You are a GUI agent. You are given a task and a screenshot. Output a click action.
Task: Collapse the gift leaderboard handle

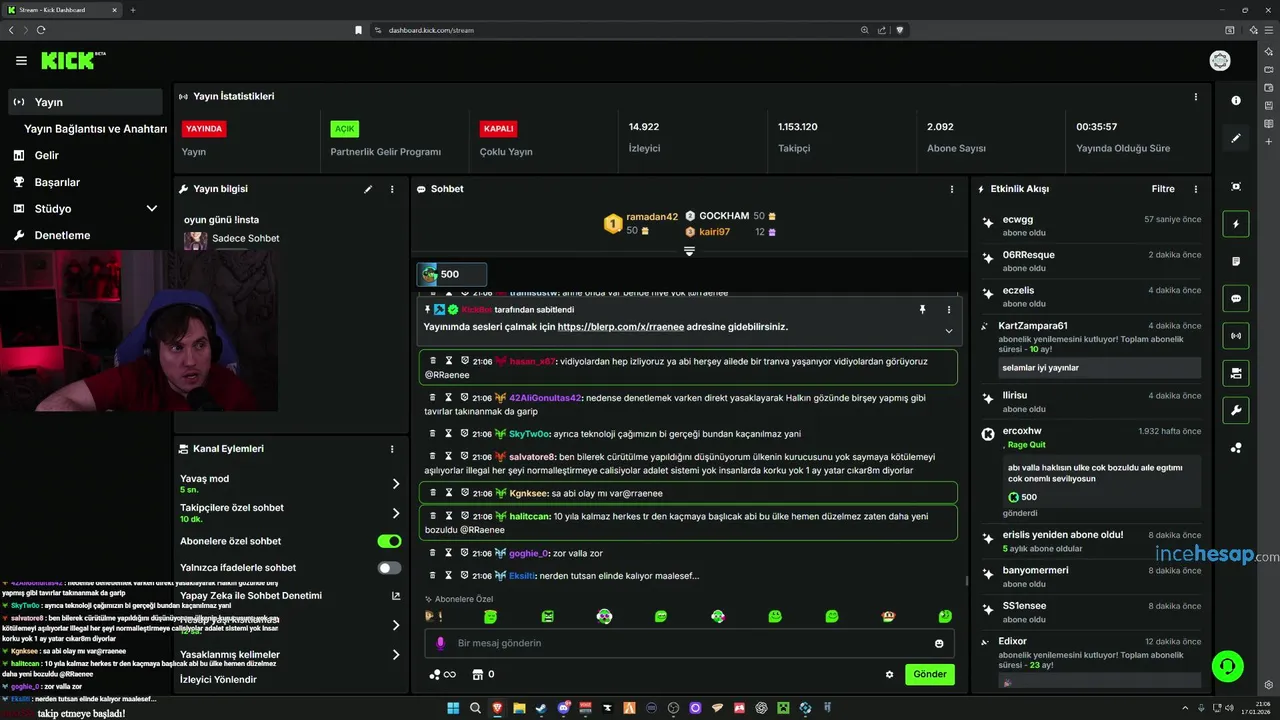(x=689, y=251)
